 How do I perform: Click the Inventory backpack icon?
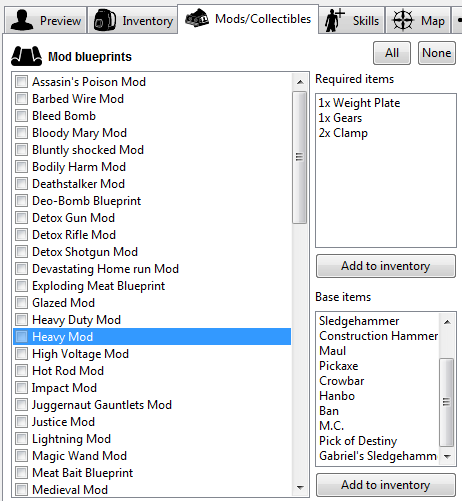[104, 20]
